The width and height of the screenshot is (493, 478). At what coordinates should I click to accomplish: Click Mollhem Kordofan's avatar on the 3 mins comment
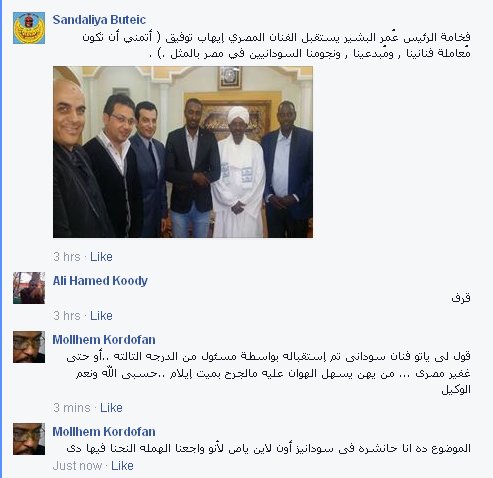click(x=29, y=347)
